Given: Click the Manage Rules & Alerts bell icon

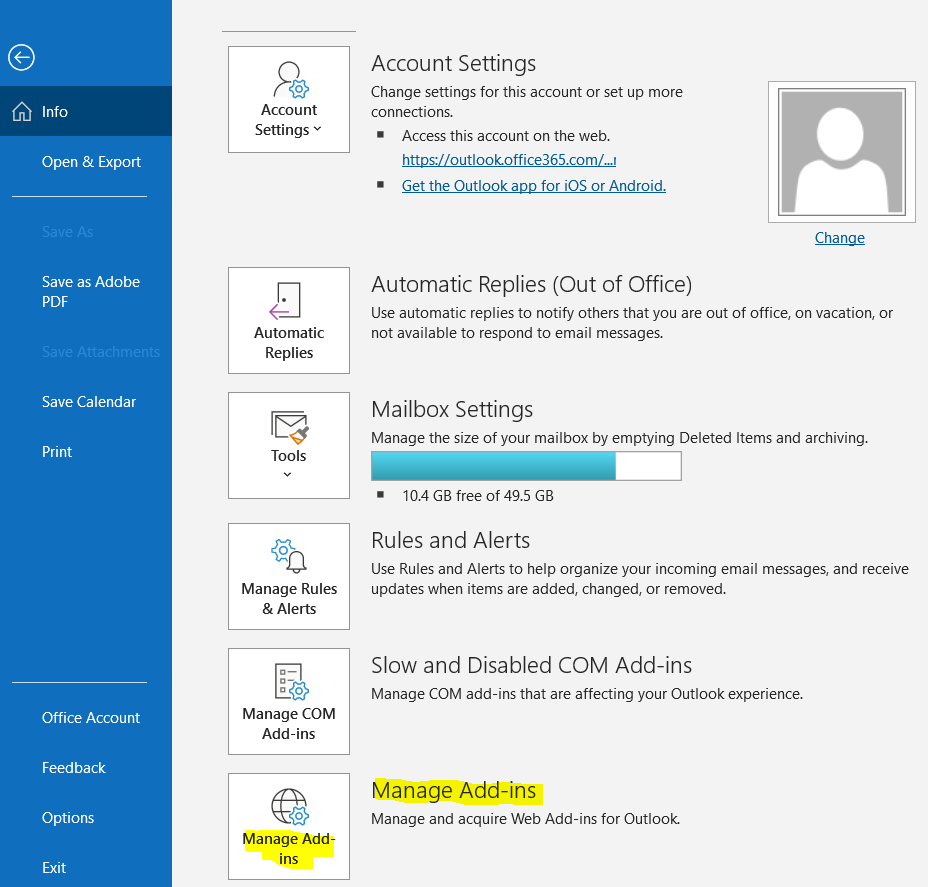Looking at the screenshot, I should (x=289, y=556).
